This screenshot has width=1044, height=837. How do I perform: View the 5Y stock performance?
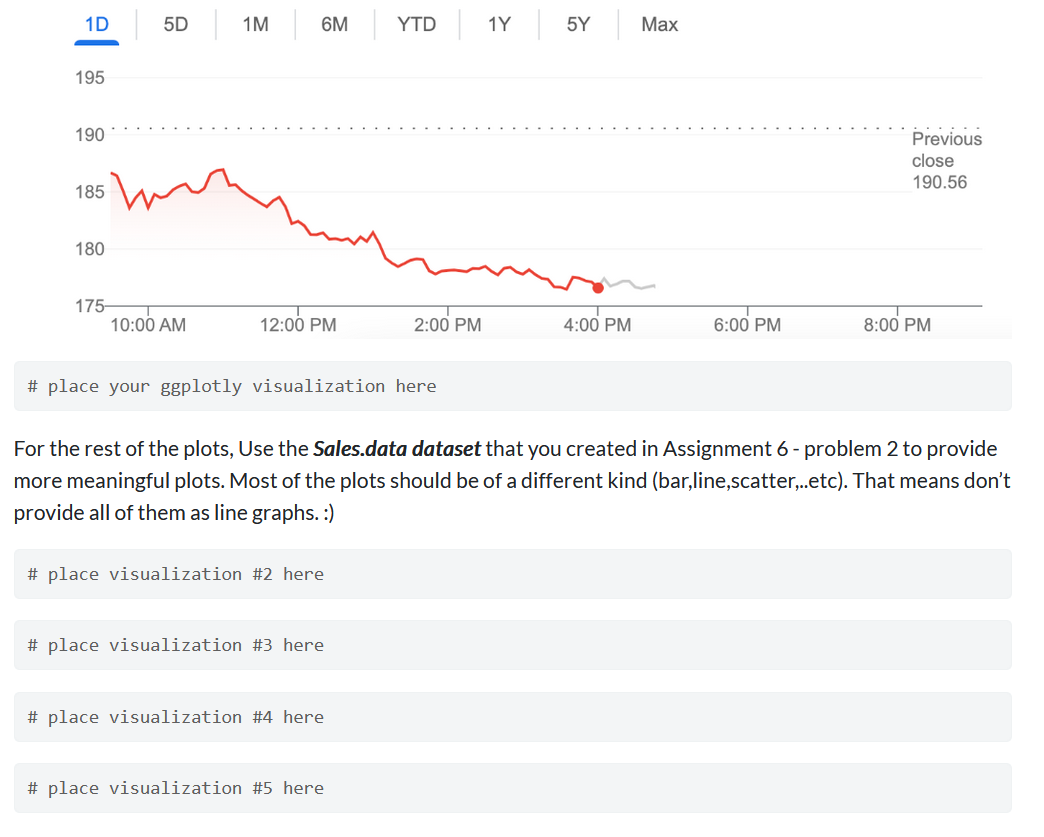click(x=577, y=25)
